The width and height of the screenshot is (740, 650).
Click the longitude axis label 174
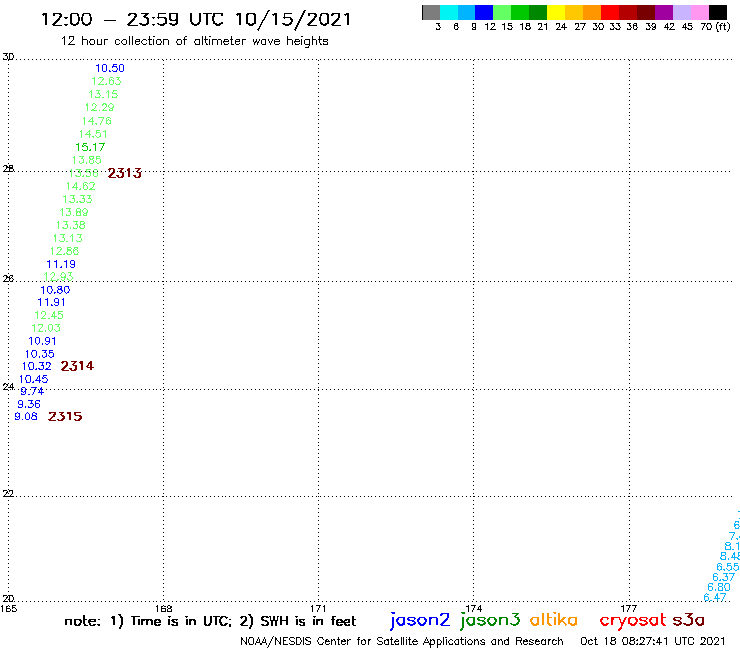(473, 608)
